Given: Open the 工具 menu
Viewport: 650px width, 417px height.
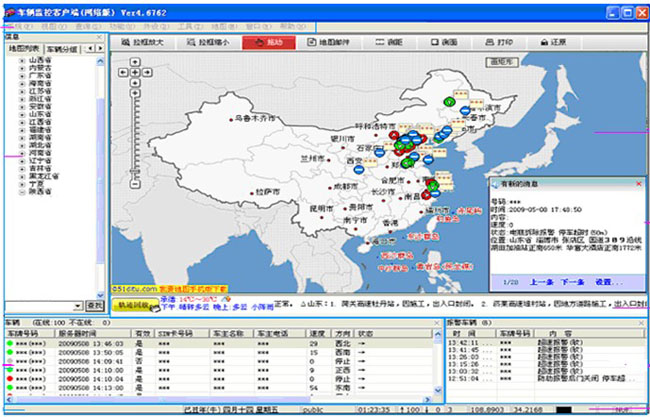Looking at the screenshot, I should [185, 24].
